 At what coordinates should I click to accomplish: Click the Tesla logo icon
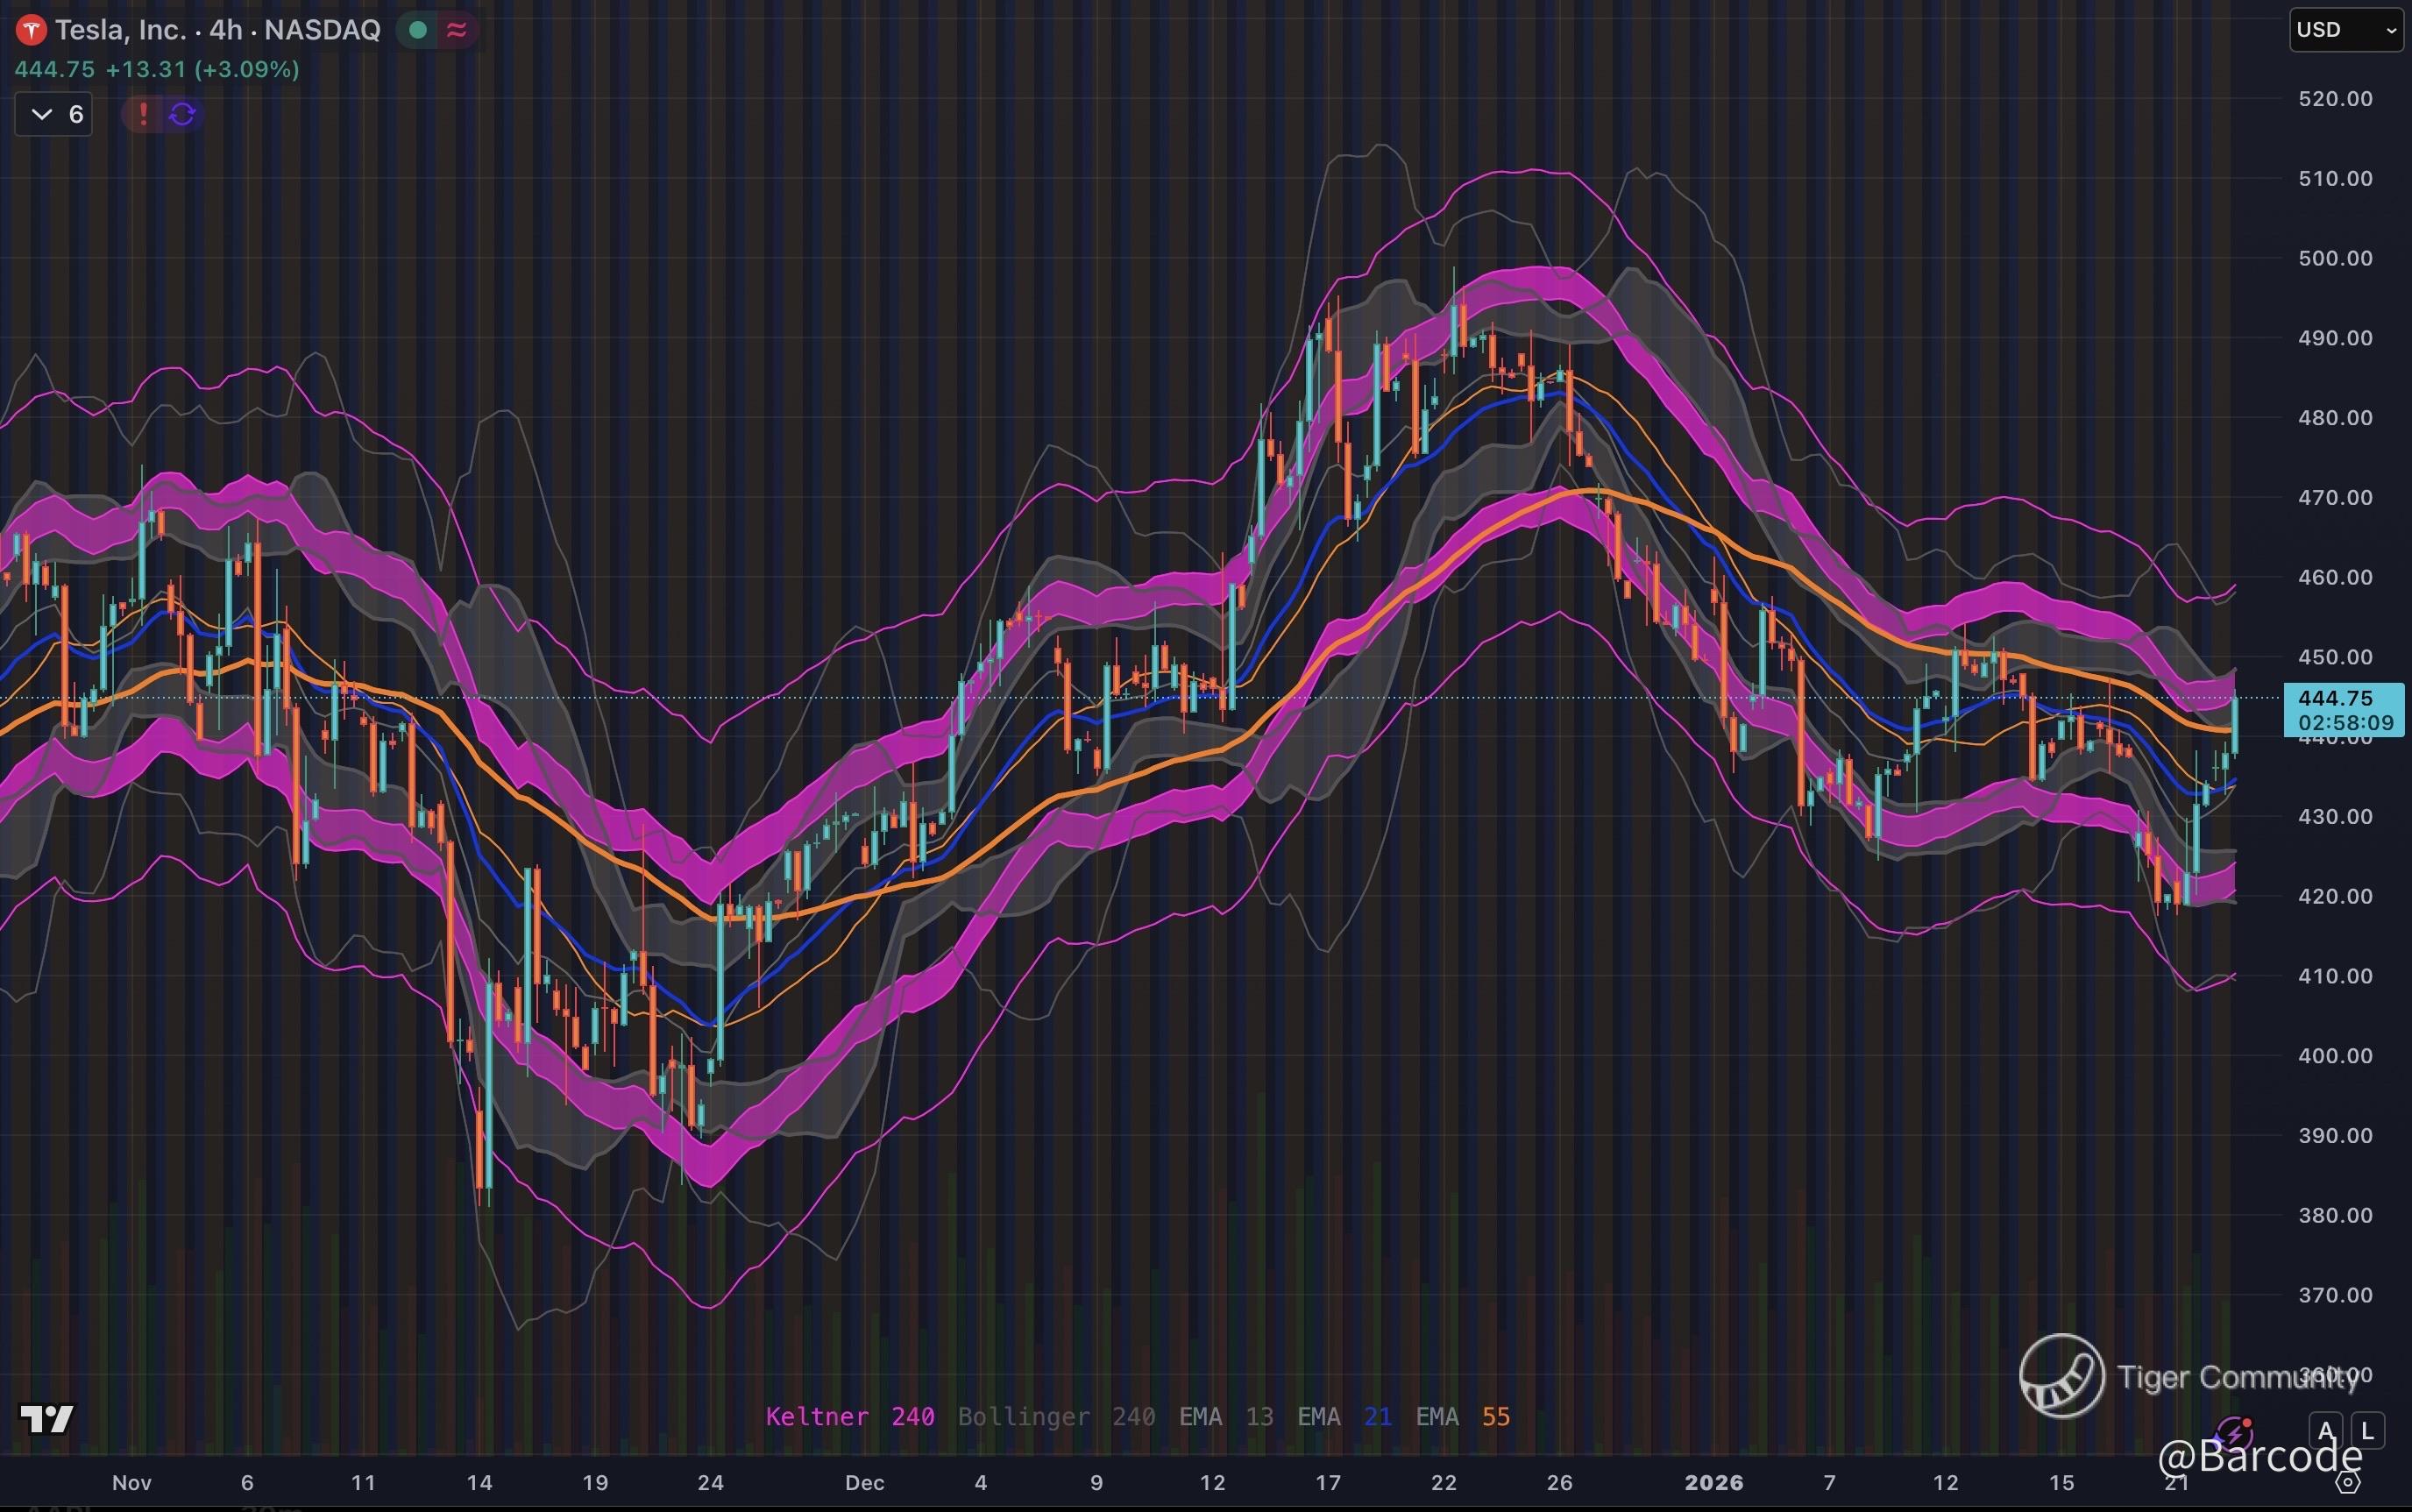tap(31, 30)
